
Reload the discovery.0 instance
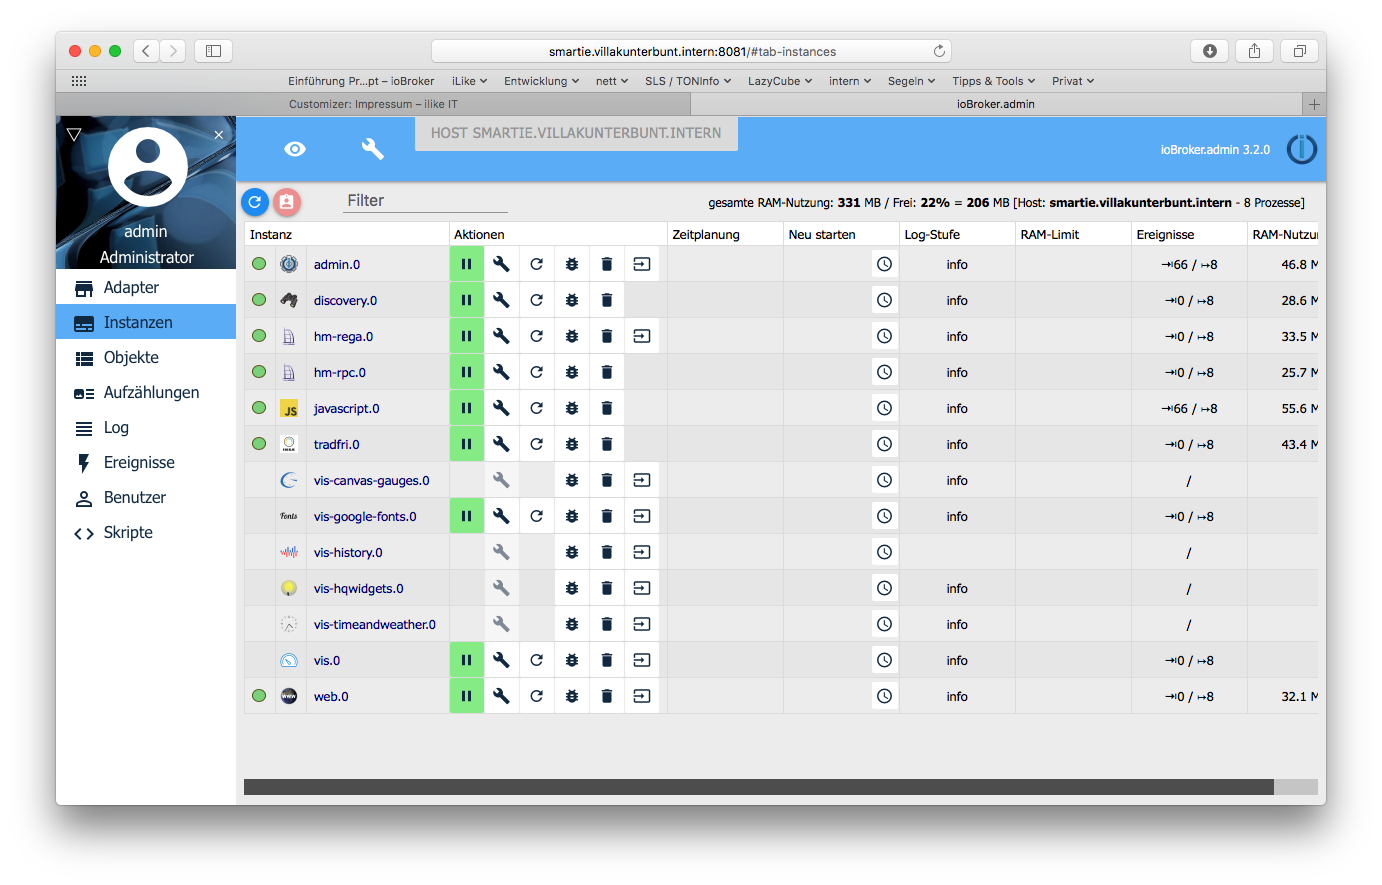537,300
